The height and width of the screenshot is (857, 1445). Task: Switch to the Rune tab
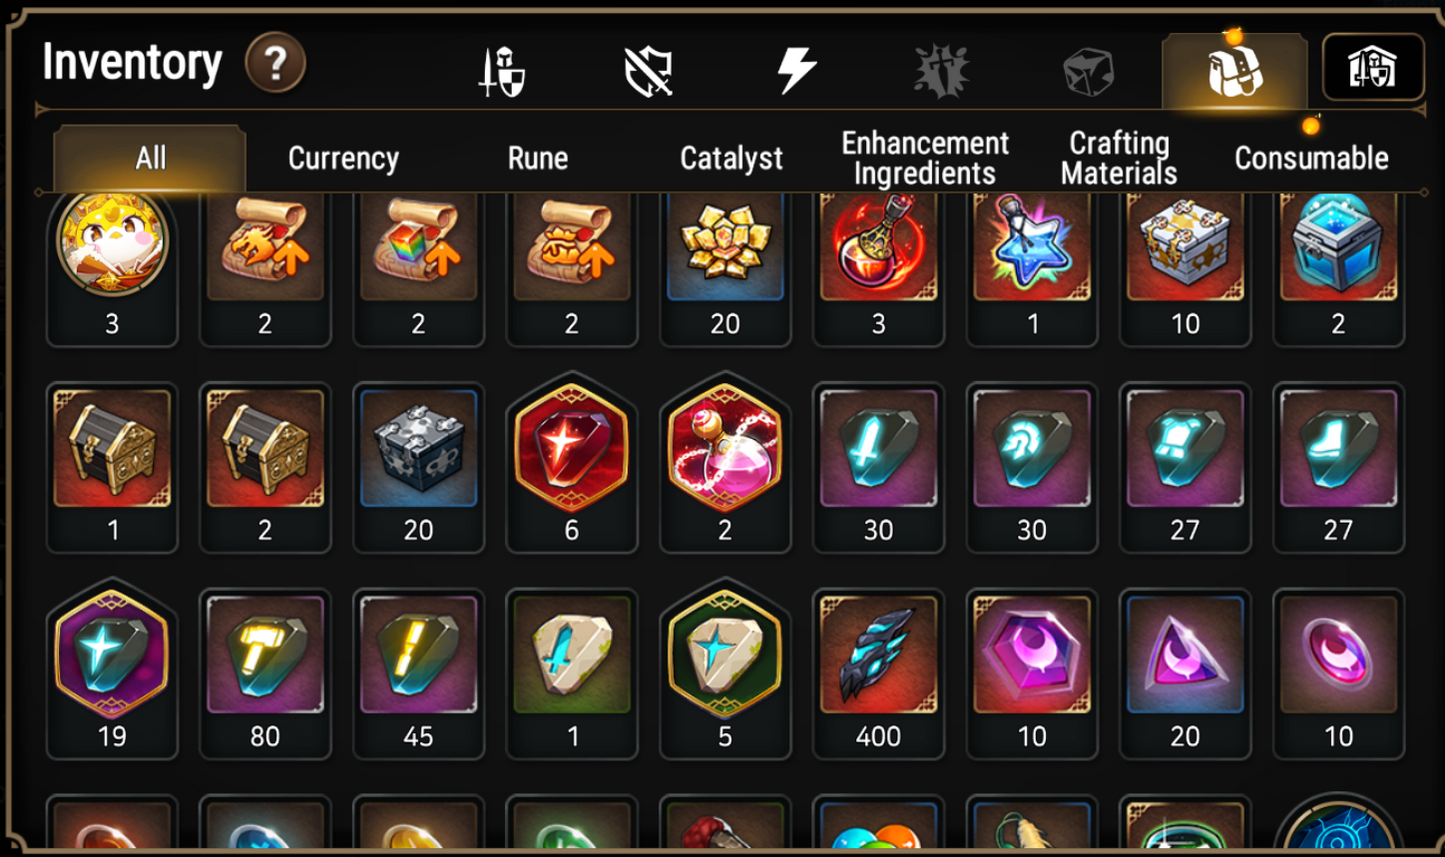538,158
